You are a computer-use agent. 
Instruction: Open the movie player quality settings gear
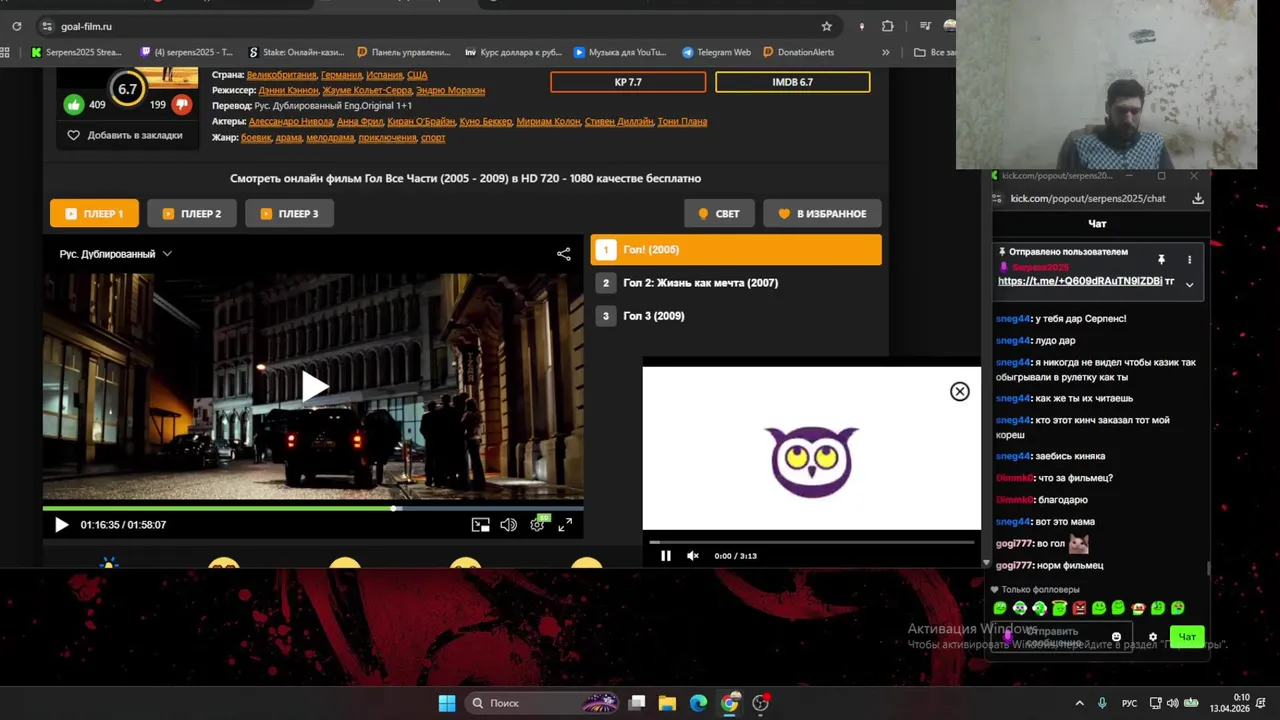[x=538, y=524]
